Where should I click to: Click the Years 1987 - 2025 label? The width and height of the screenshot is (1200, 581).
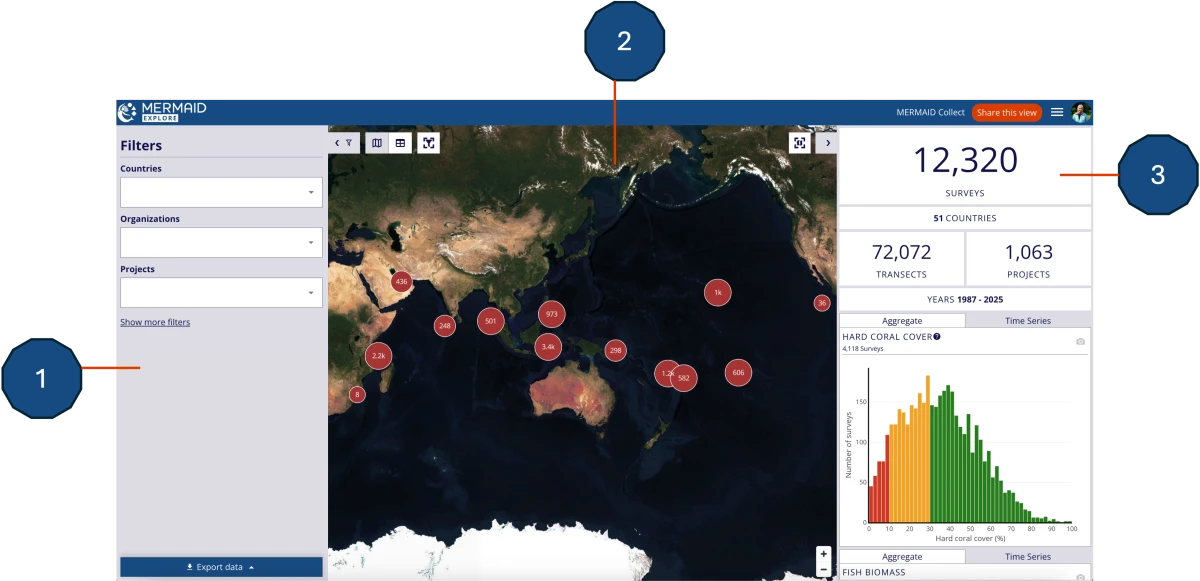coord(965,299)
